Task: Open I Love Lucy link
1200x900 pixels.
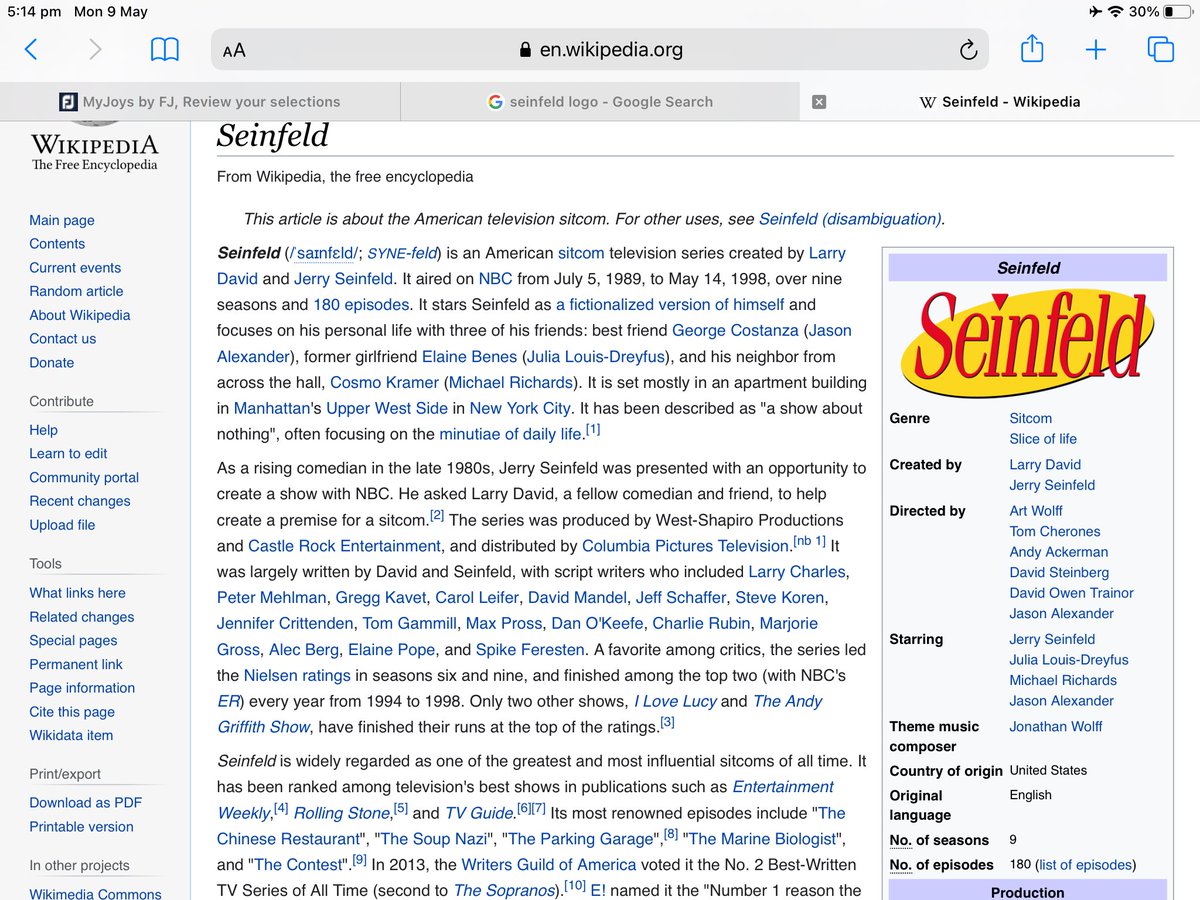Action: 675,702
